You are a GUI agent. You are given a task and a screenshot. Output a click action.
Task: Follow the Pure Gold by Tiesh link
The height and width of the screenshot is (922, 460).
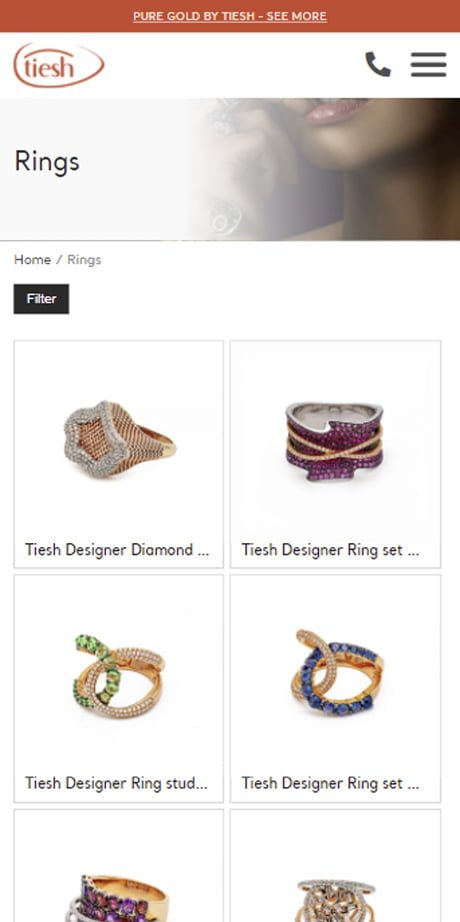(x=230, y=16)
